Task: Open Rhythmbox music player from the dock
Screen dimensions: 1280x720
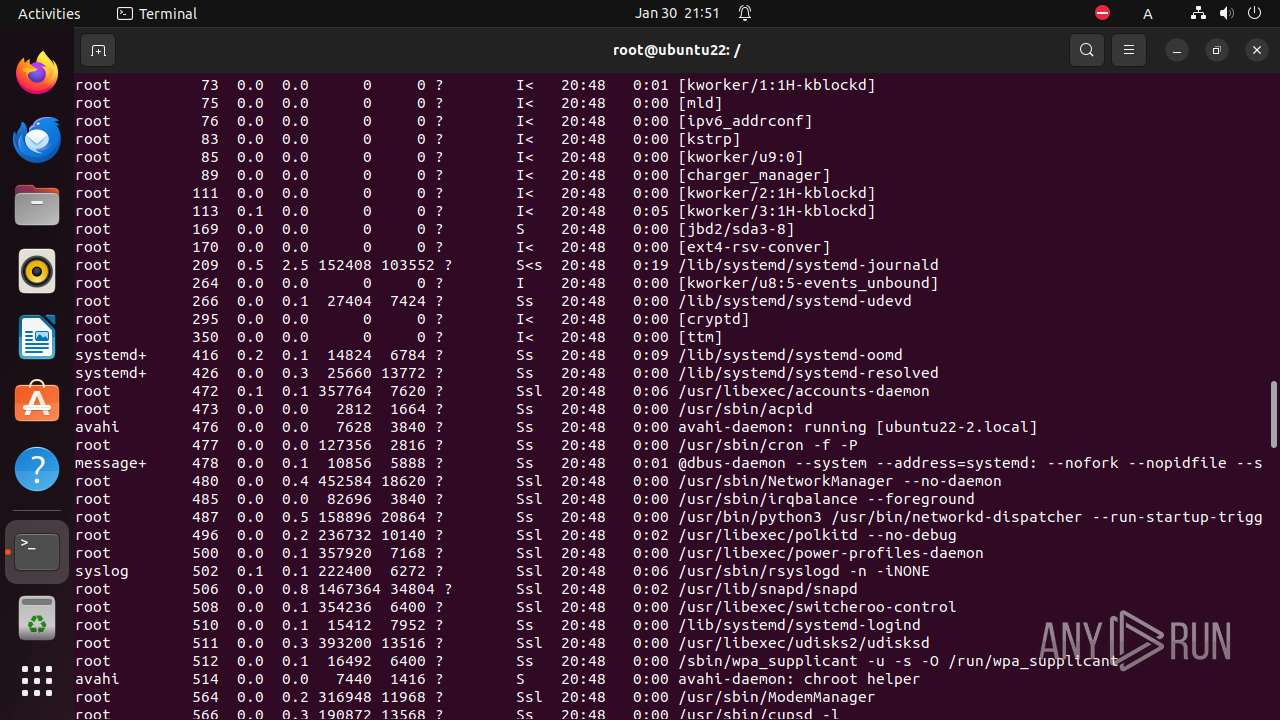Action: click(x=37, y=271)
